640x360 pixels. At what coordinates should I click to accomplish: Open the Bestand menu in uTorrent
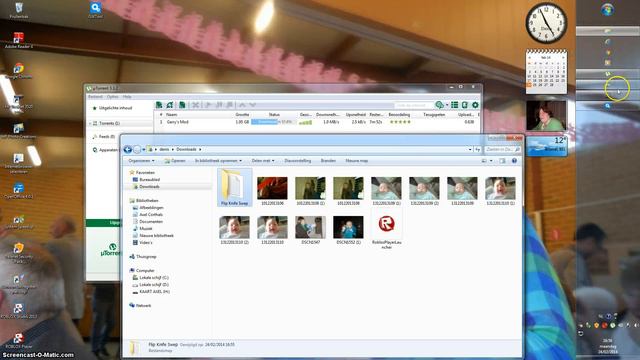coord(95,97)
